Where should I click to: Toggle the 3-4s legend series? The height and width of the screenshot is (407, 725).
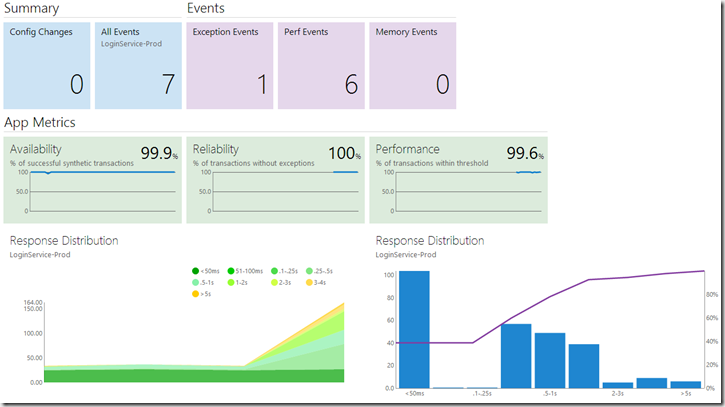pos(316,283)
